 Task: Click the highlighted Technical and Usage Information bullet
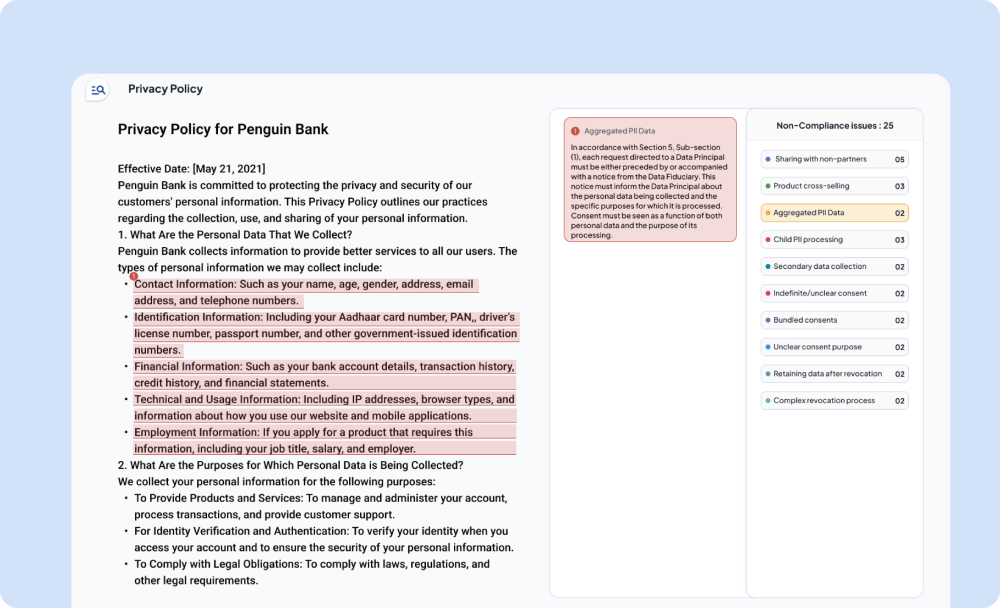pyautogui.click(x=325, y=408)
